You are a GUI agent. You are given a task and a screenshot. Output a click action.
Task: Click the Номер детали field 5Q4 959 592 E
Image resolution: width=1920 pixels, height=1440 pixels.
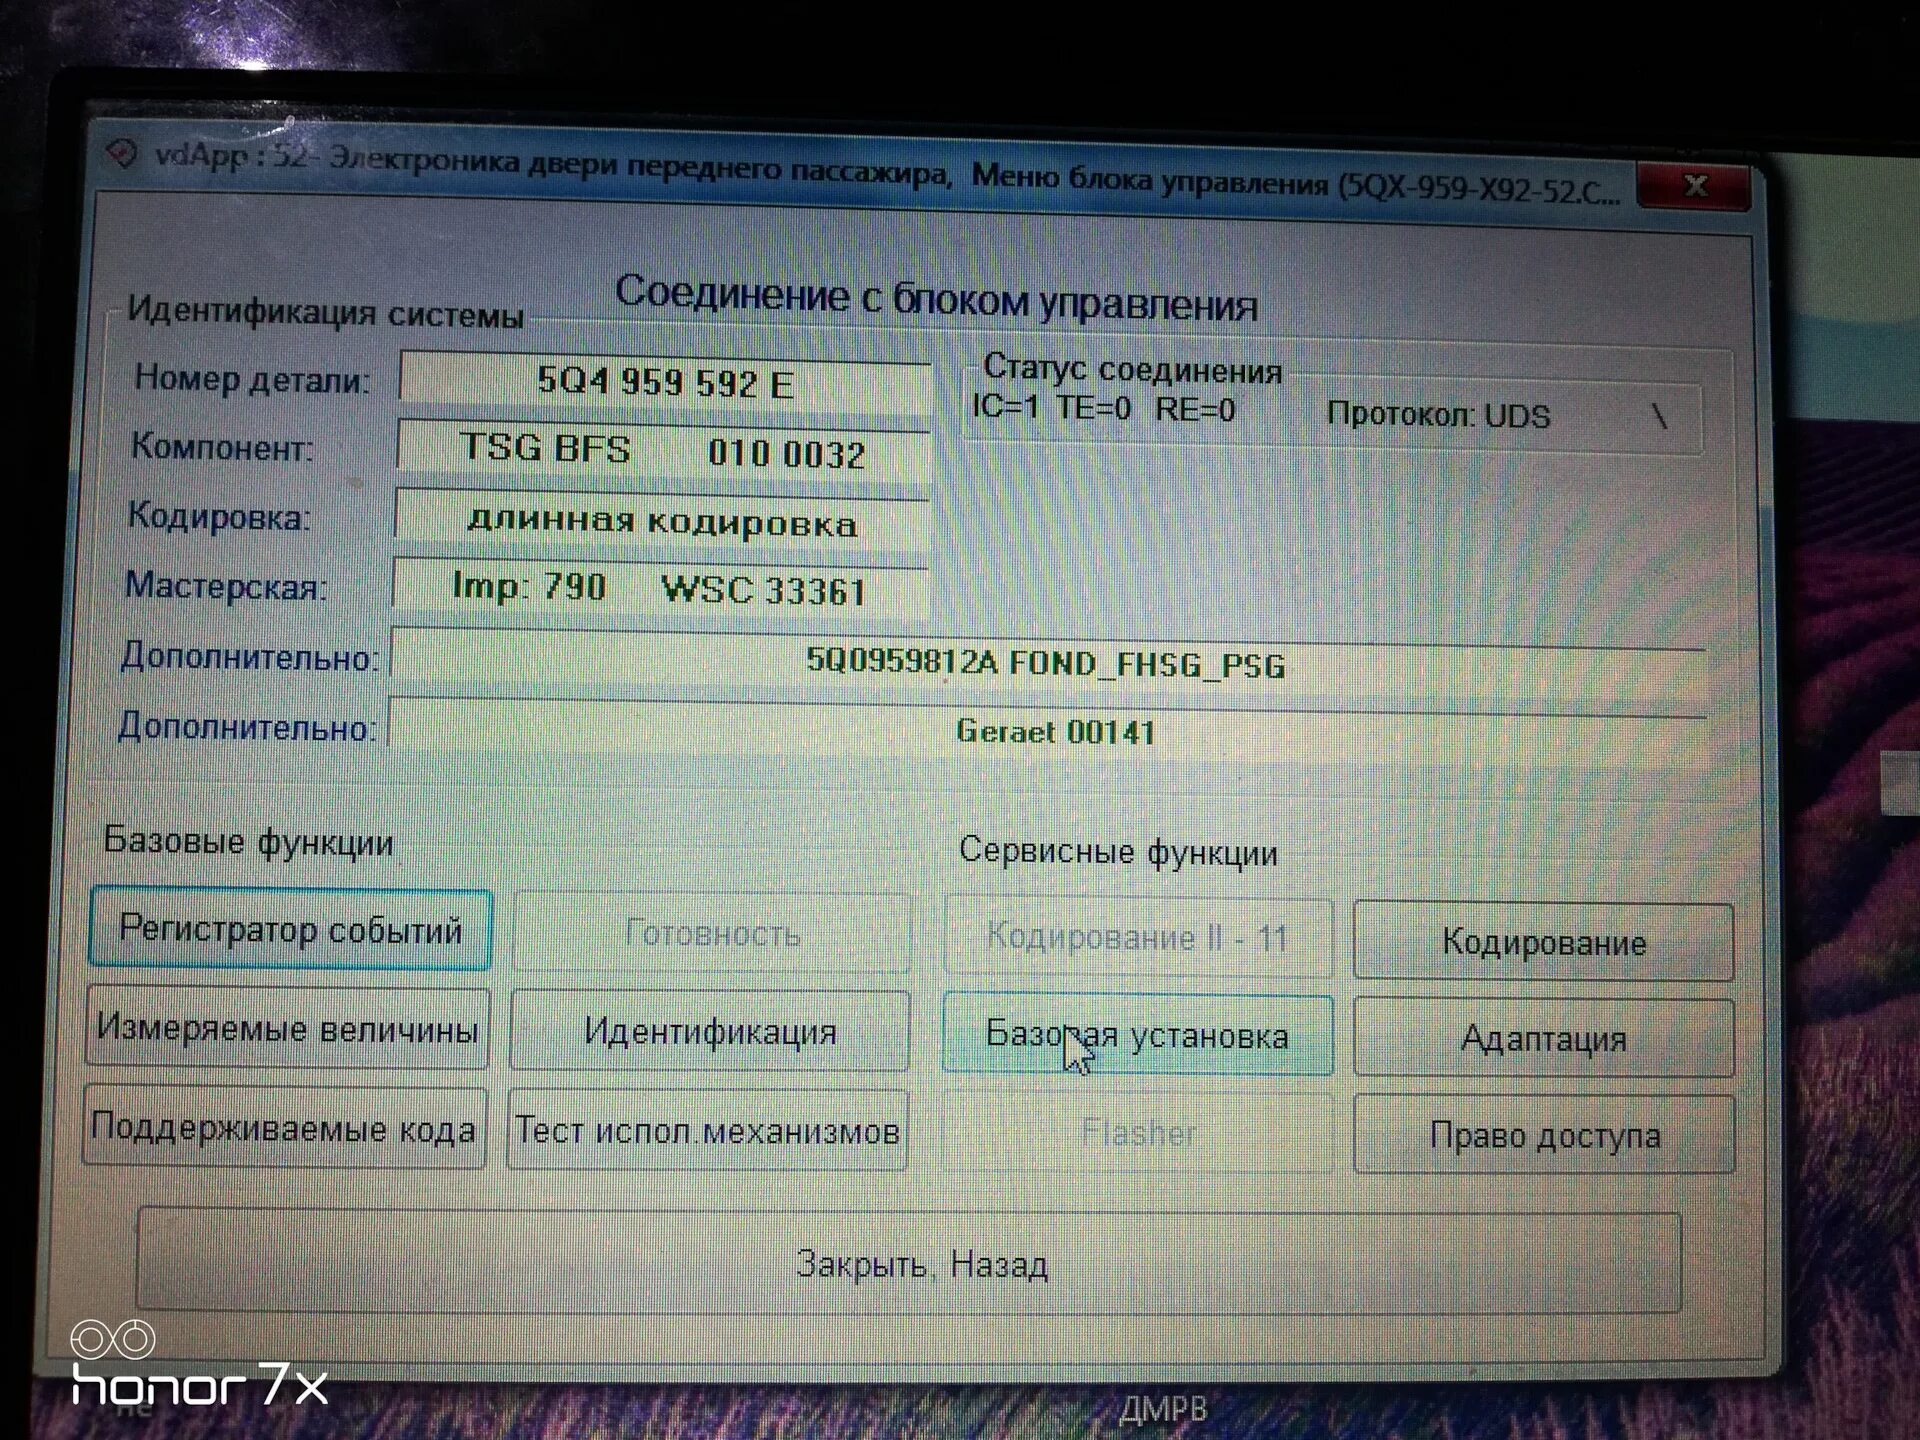[x=665, y=383]
